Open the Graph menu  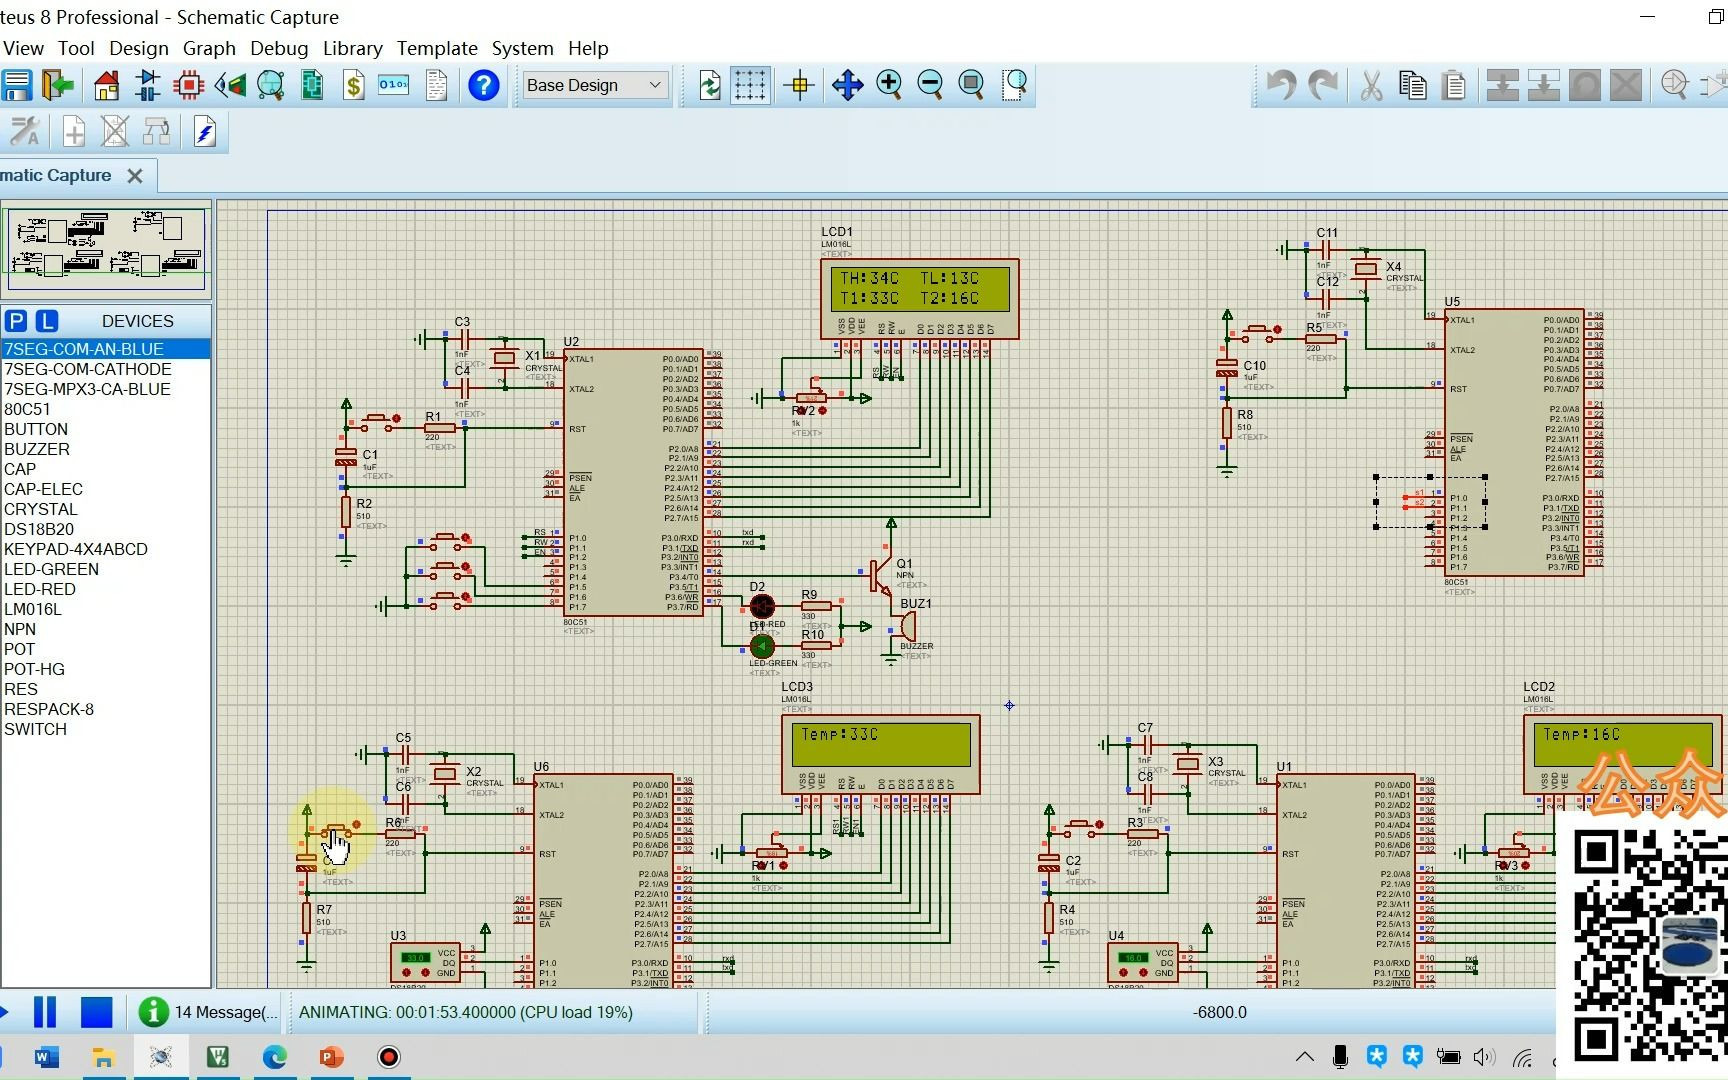(x=209, y=48)
